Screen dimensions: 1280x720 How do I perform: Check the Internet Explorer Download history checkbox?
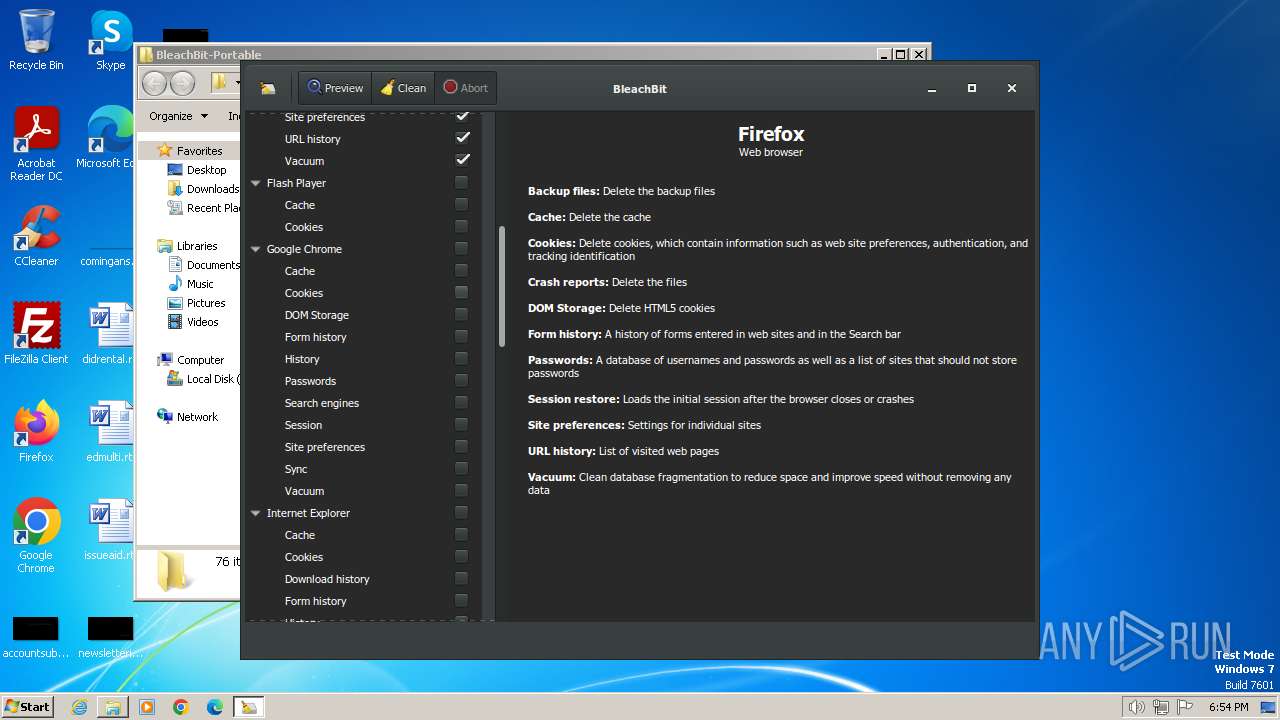461,578
